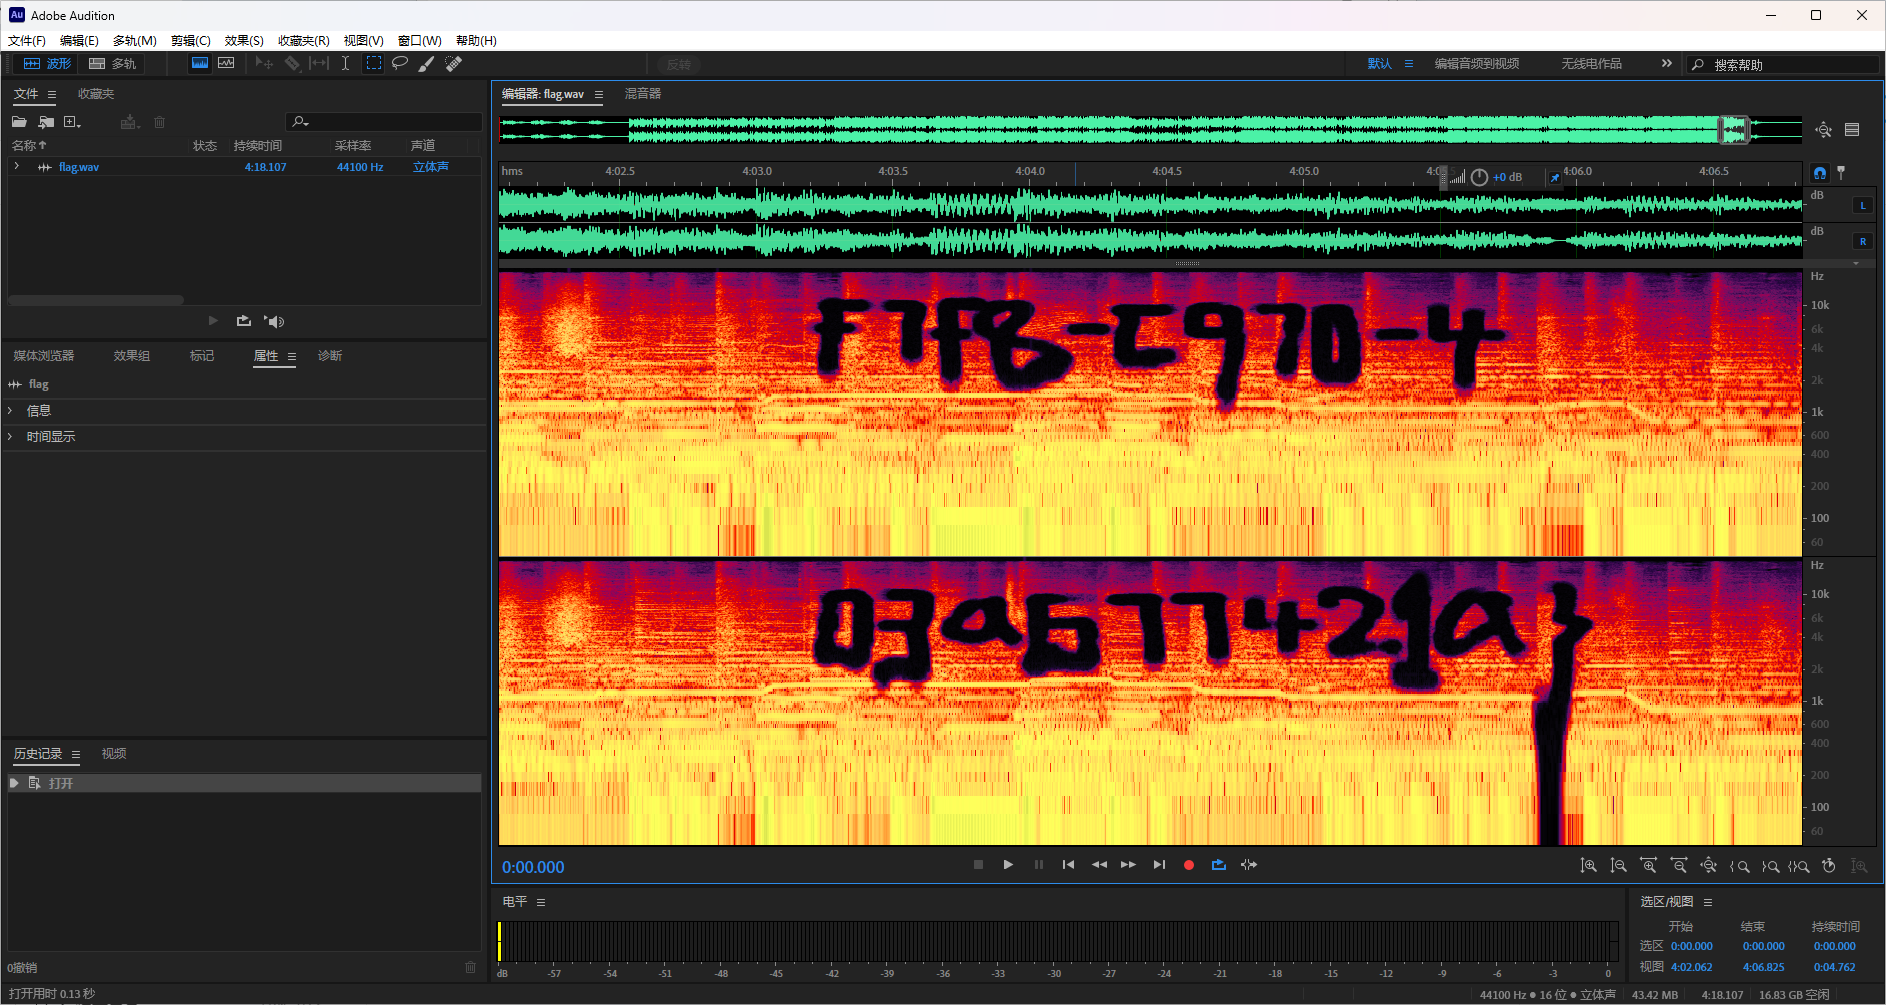This screenshot has width=1886, height=1005.
Task: Click the red Record button
Action: pyautogui.click(x=1189, y=865)
